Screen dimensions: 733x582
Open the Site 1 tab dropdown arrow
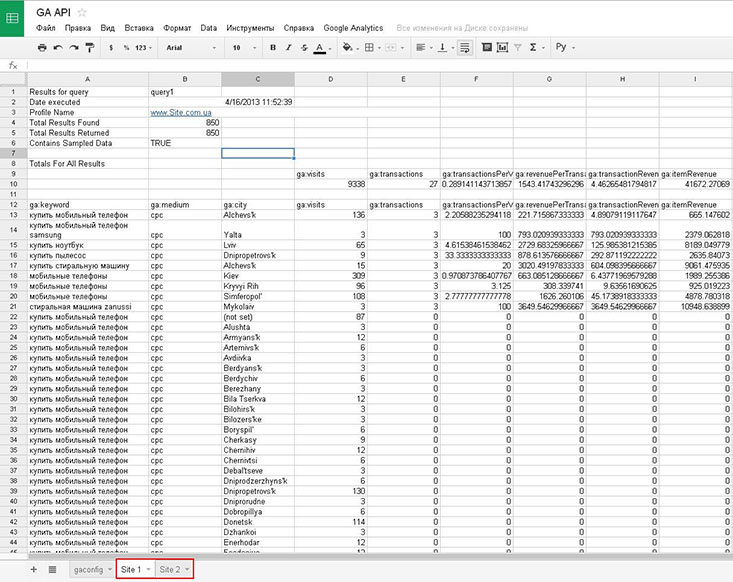pyautogui.click(x=149, y=569)
